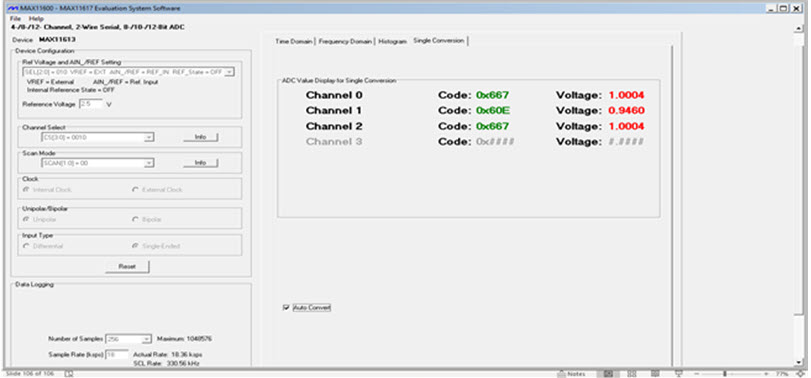The image size is (811, 378).
Task: Select External Clock radio button
Action: (x=136, y=190)
